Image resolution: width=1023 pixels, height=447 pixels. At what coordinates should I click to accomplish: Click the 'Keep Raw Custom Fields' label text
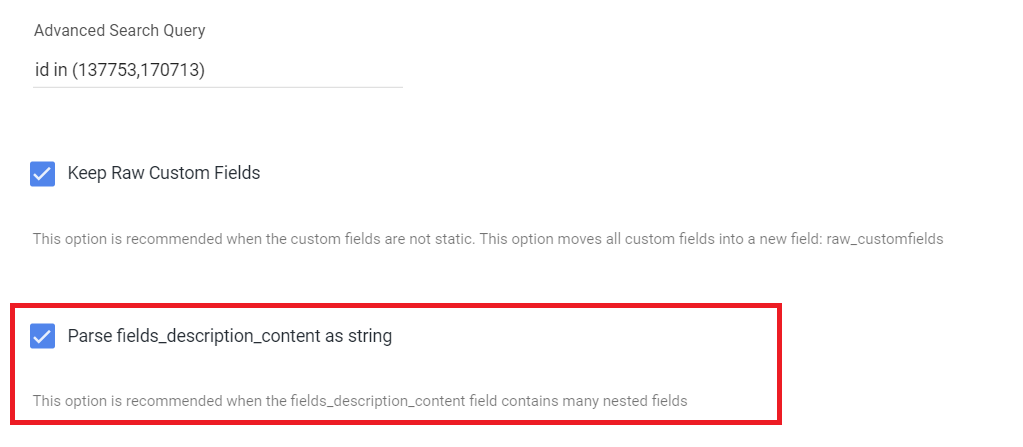164,173
